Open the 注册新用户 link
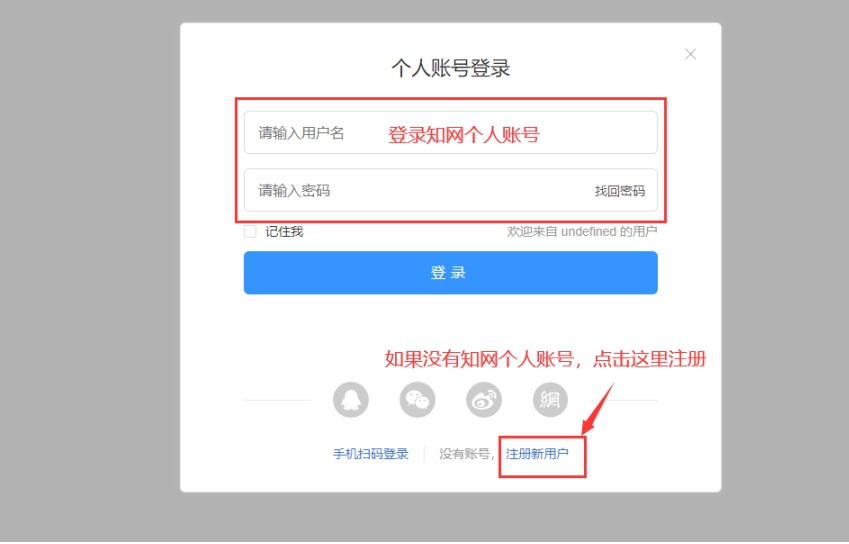The height and width of the screenshot is (544, 849). coord(537,454)
